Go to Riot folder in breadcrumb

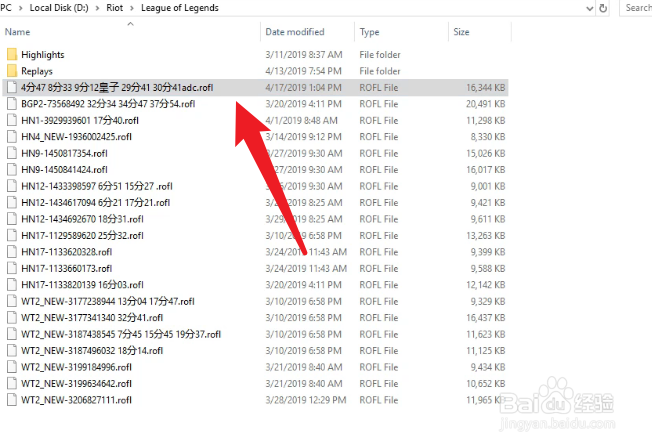point(115,8)
